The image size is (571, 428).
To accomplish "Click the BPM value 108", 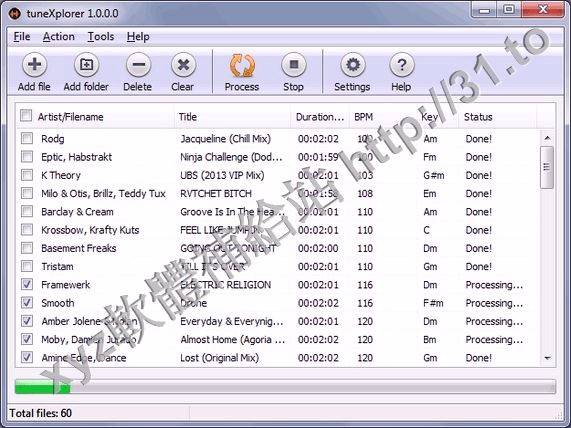I will point(365,193).
